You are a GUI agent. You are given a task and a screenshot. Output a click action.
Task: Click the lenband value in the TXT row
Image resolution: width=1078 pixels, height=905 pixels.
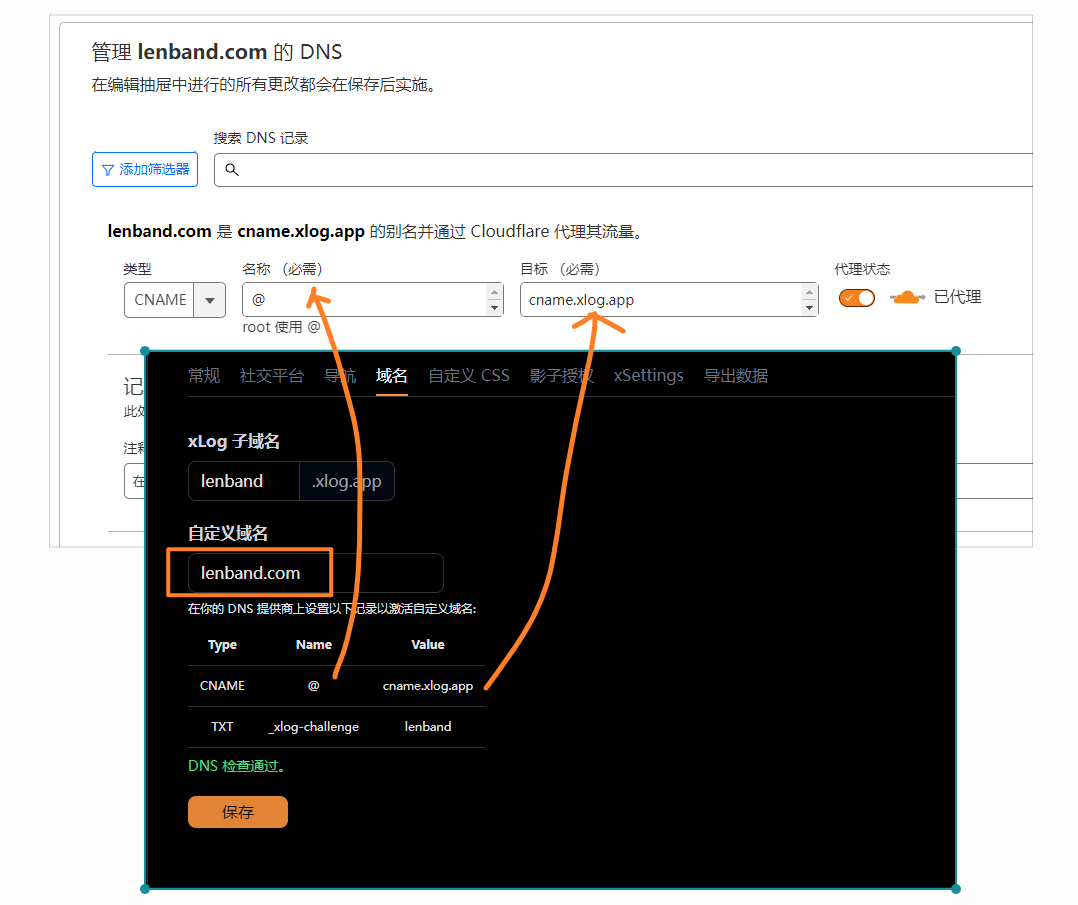428,727
